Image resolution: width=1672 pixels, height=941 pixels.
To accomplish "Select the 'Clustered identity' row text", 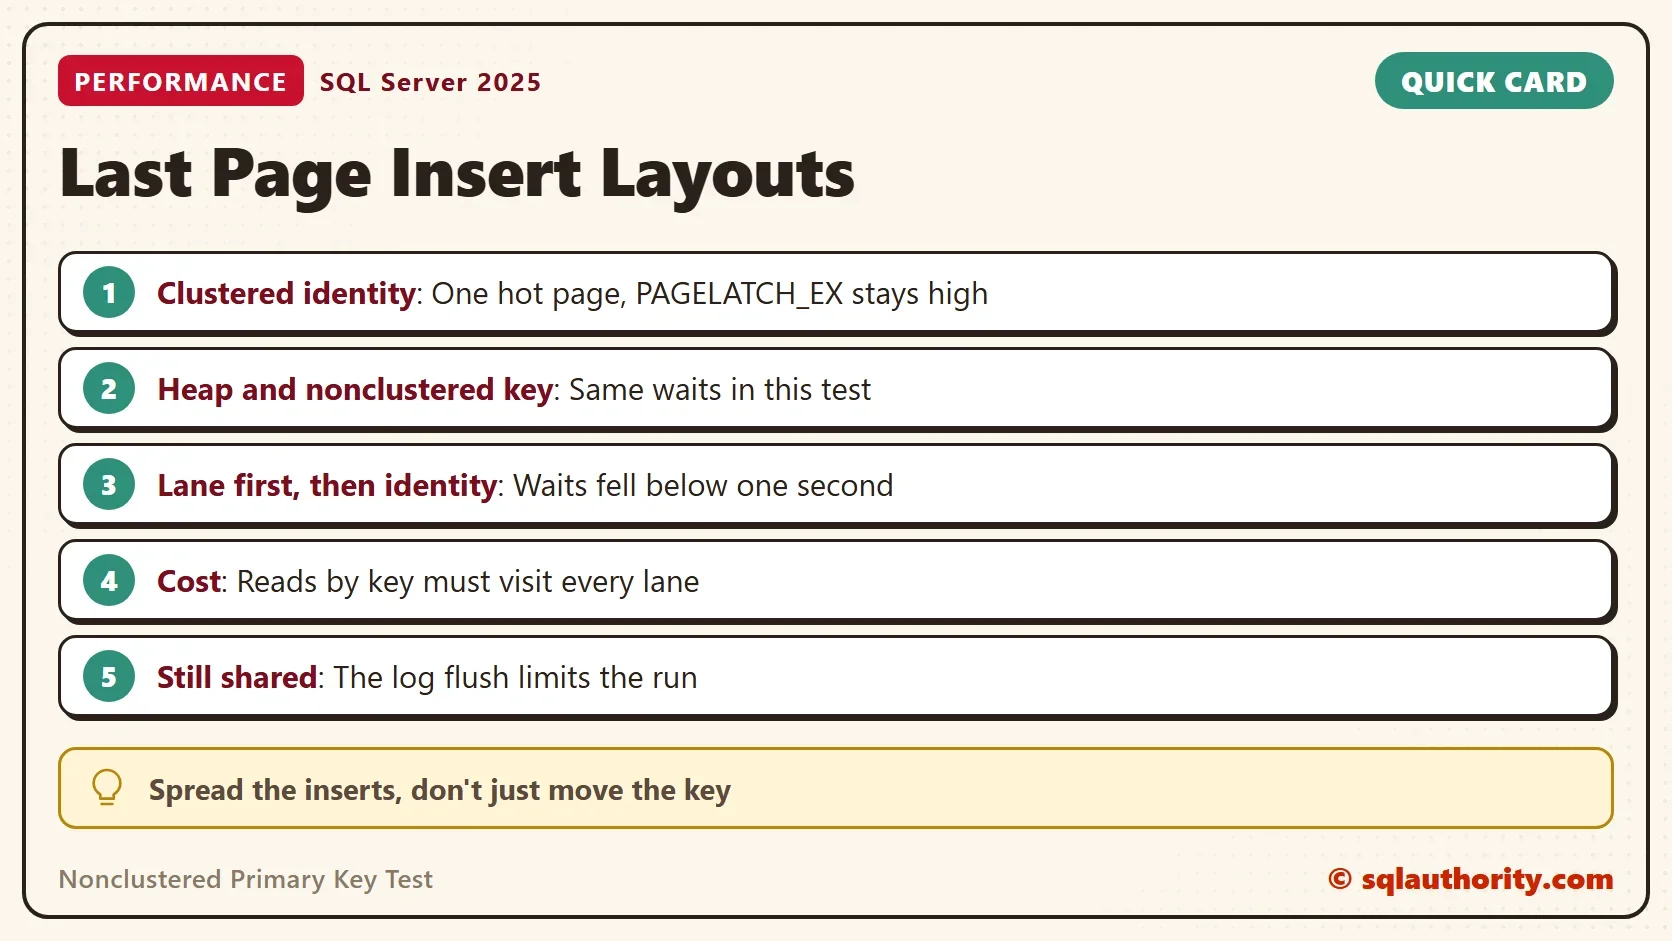I will point(286,293).
